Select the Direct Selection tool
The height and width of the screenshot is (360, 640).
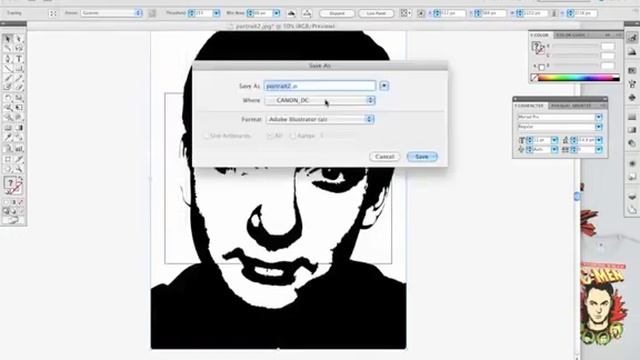pyautogui.click(x=18, y=38)
